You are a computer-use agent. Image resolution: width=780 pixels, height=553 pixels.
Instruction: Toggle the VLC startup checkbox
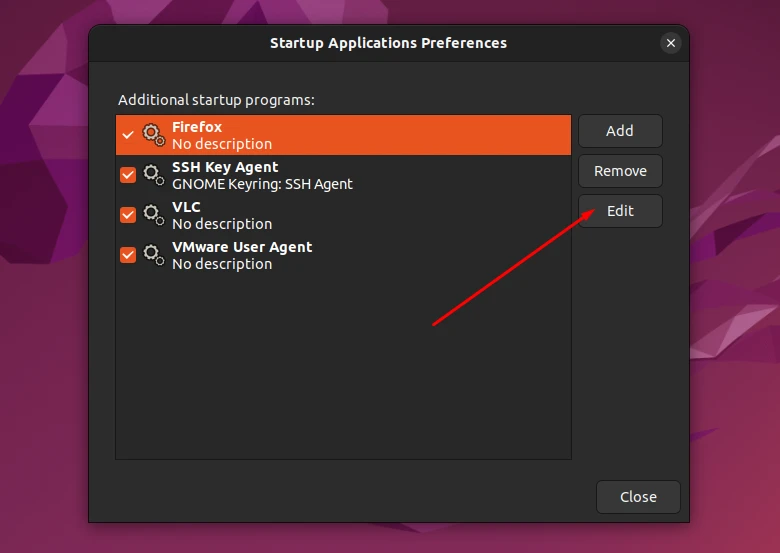click(x=128, y=215)
